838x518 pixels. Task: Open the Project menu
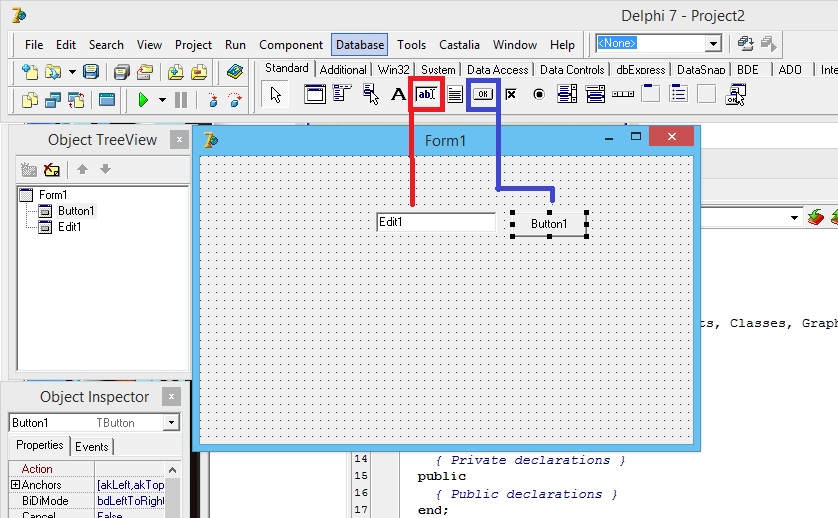[193, 45]
